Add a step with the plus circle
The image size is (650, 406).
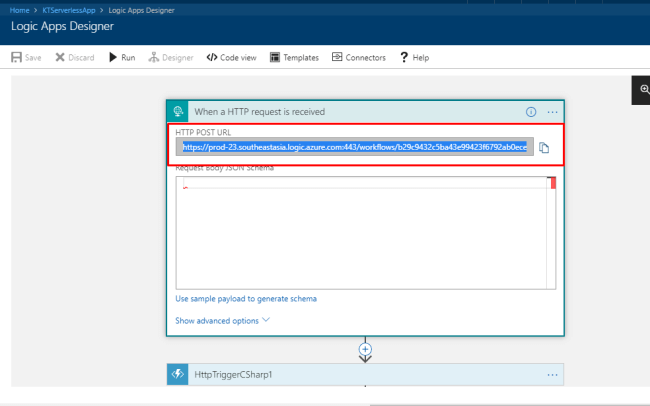tap(365, 349)
